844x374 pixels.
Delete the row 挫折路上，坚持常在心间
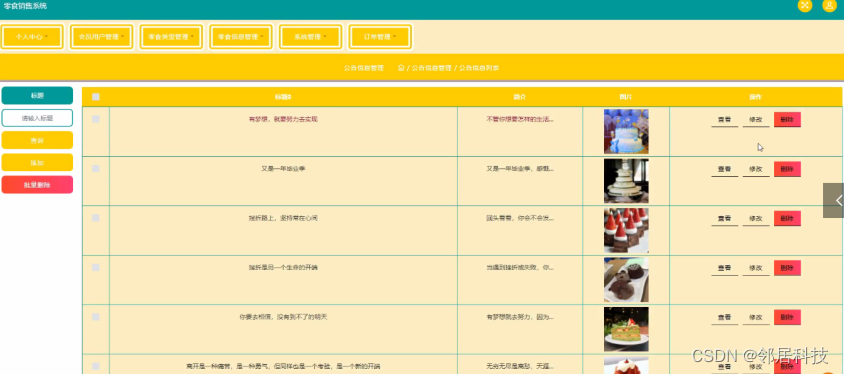[787, 218]
